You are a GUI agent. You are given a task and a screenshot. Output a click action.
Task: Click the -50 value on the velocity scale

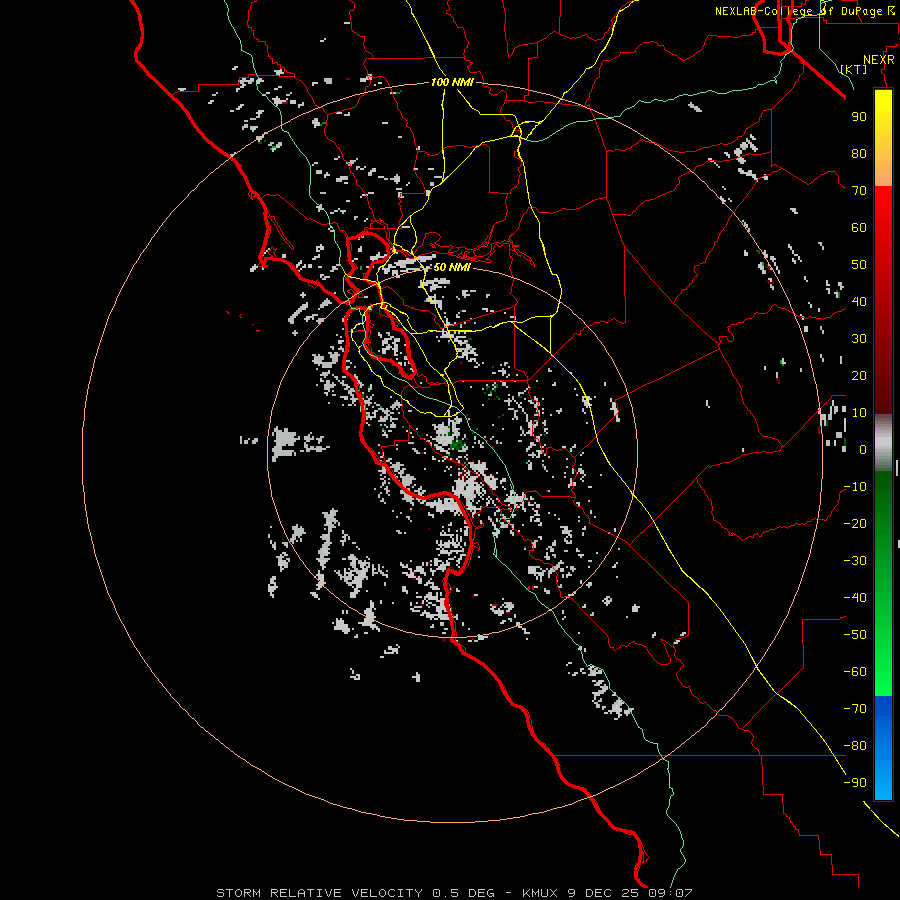coord(855,635)
